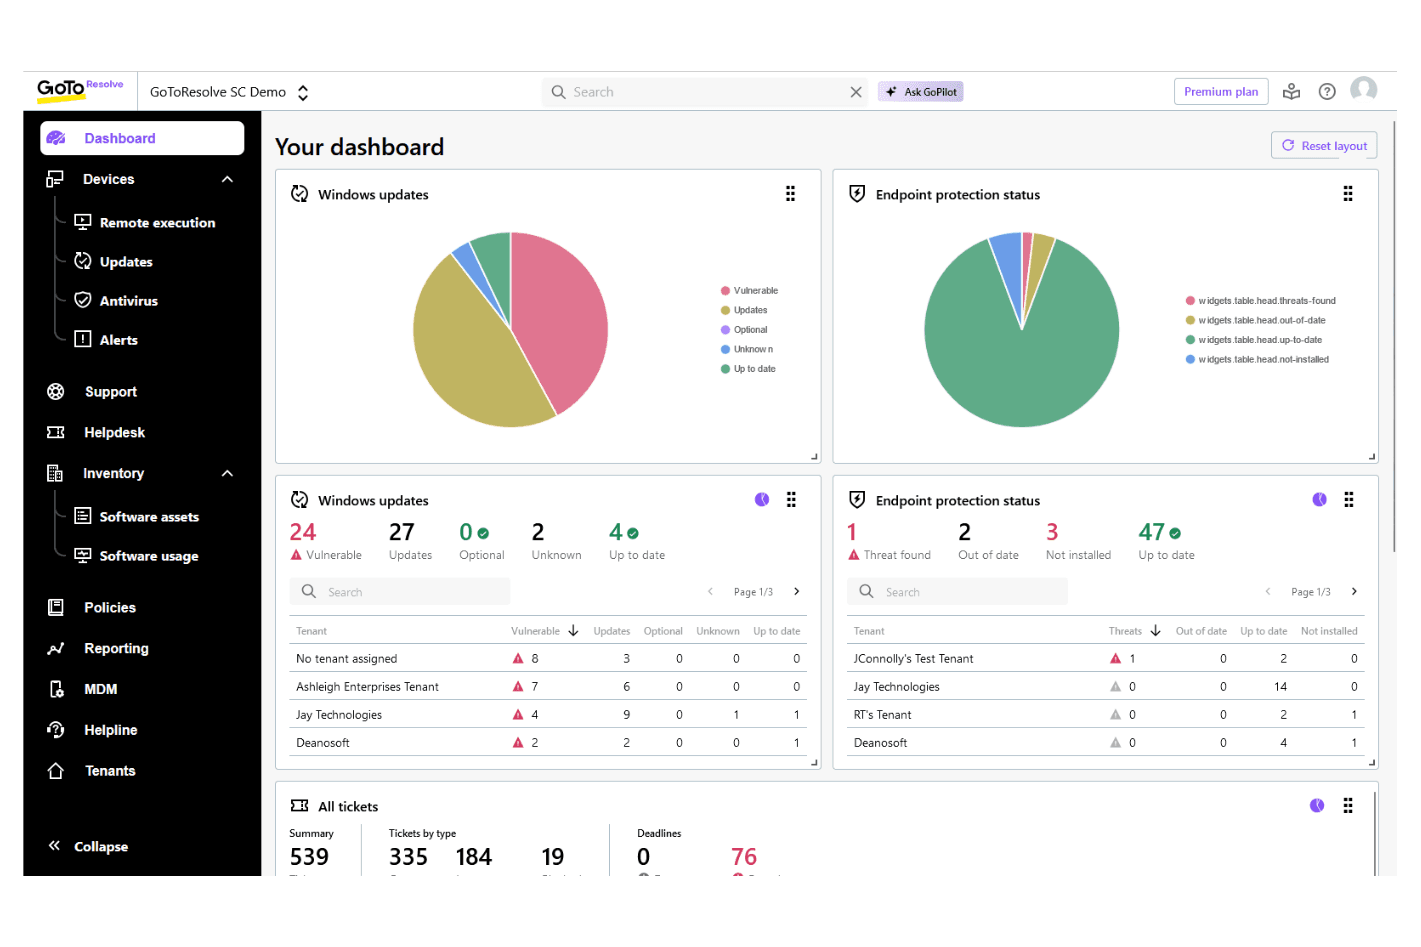Open drag handle menu of Windows updates pie widget
The image size is (1421, 947).
[x=790, y=194]
